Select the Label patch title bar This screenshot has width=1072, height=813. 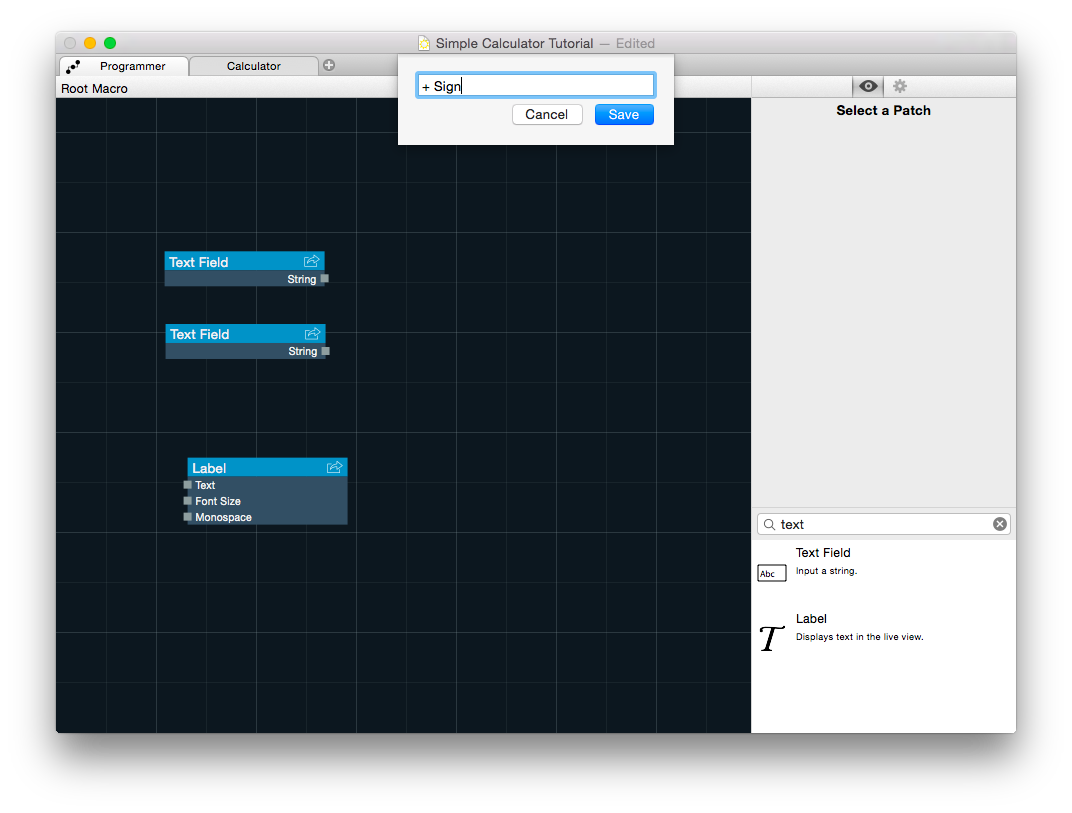[x=267, y=468]
